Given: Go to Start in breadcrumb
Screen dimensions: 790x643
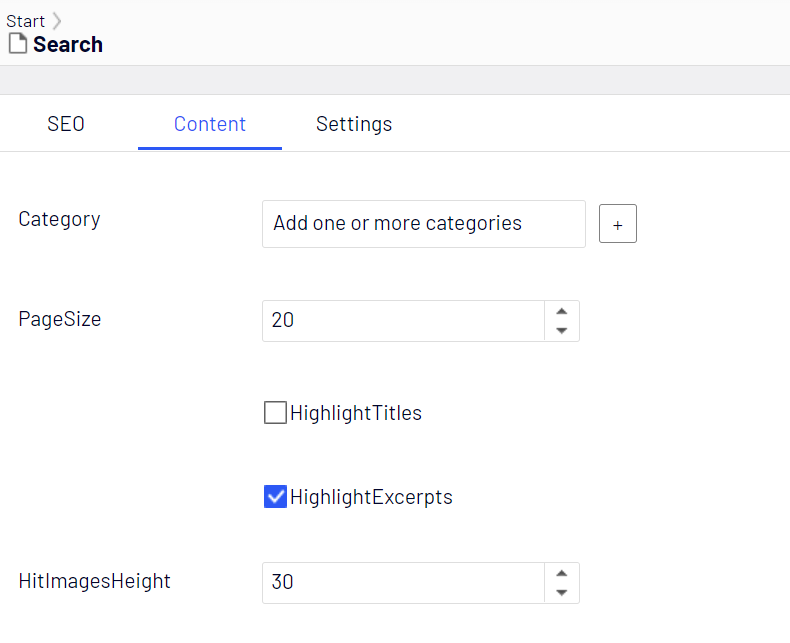Looking at the screenshot, I should [25, 21].
